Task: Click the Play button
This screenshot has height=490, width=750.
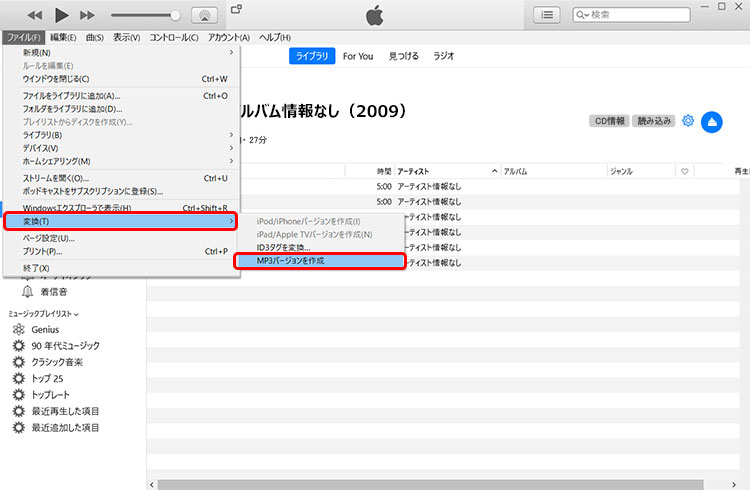Action: (x=61, y=15)
